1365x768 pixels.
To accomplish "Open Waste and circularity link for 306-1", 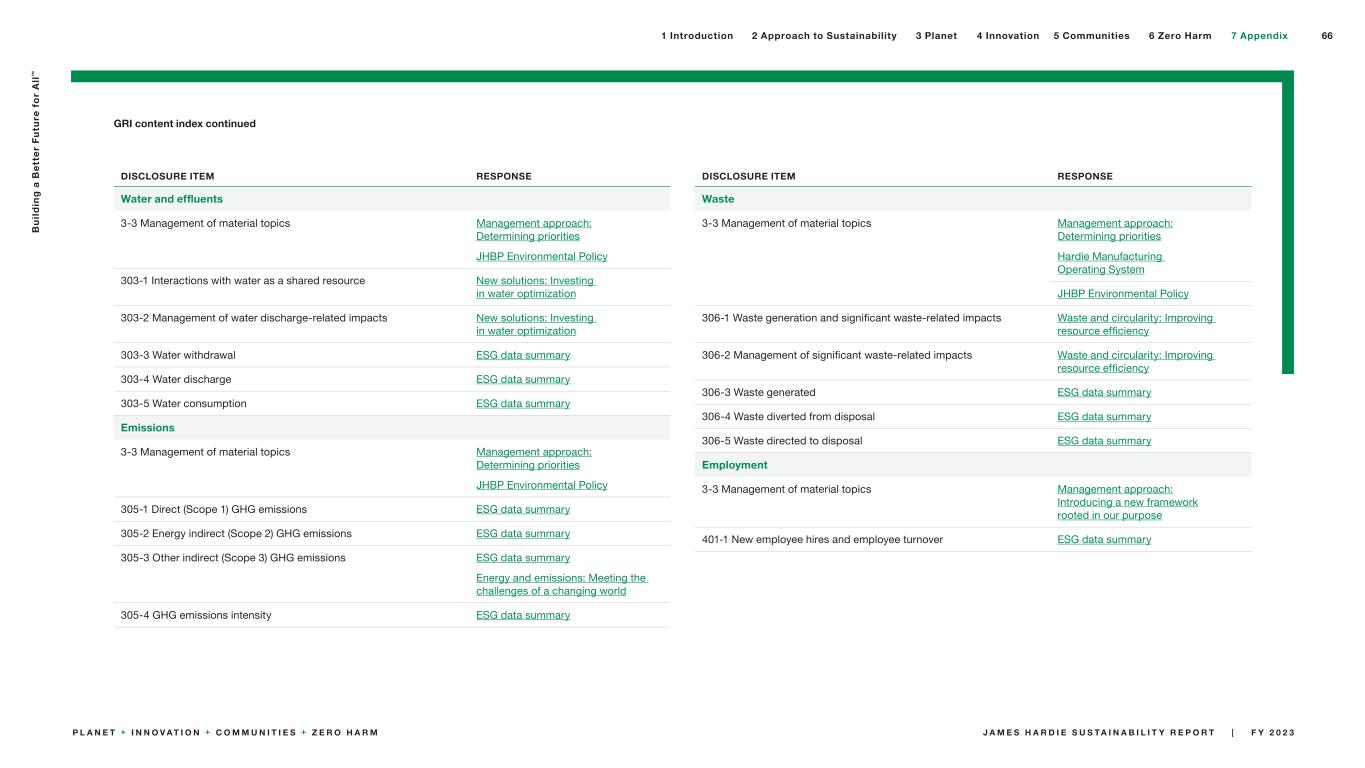I will point(1135,324).
